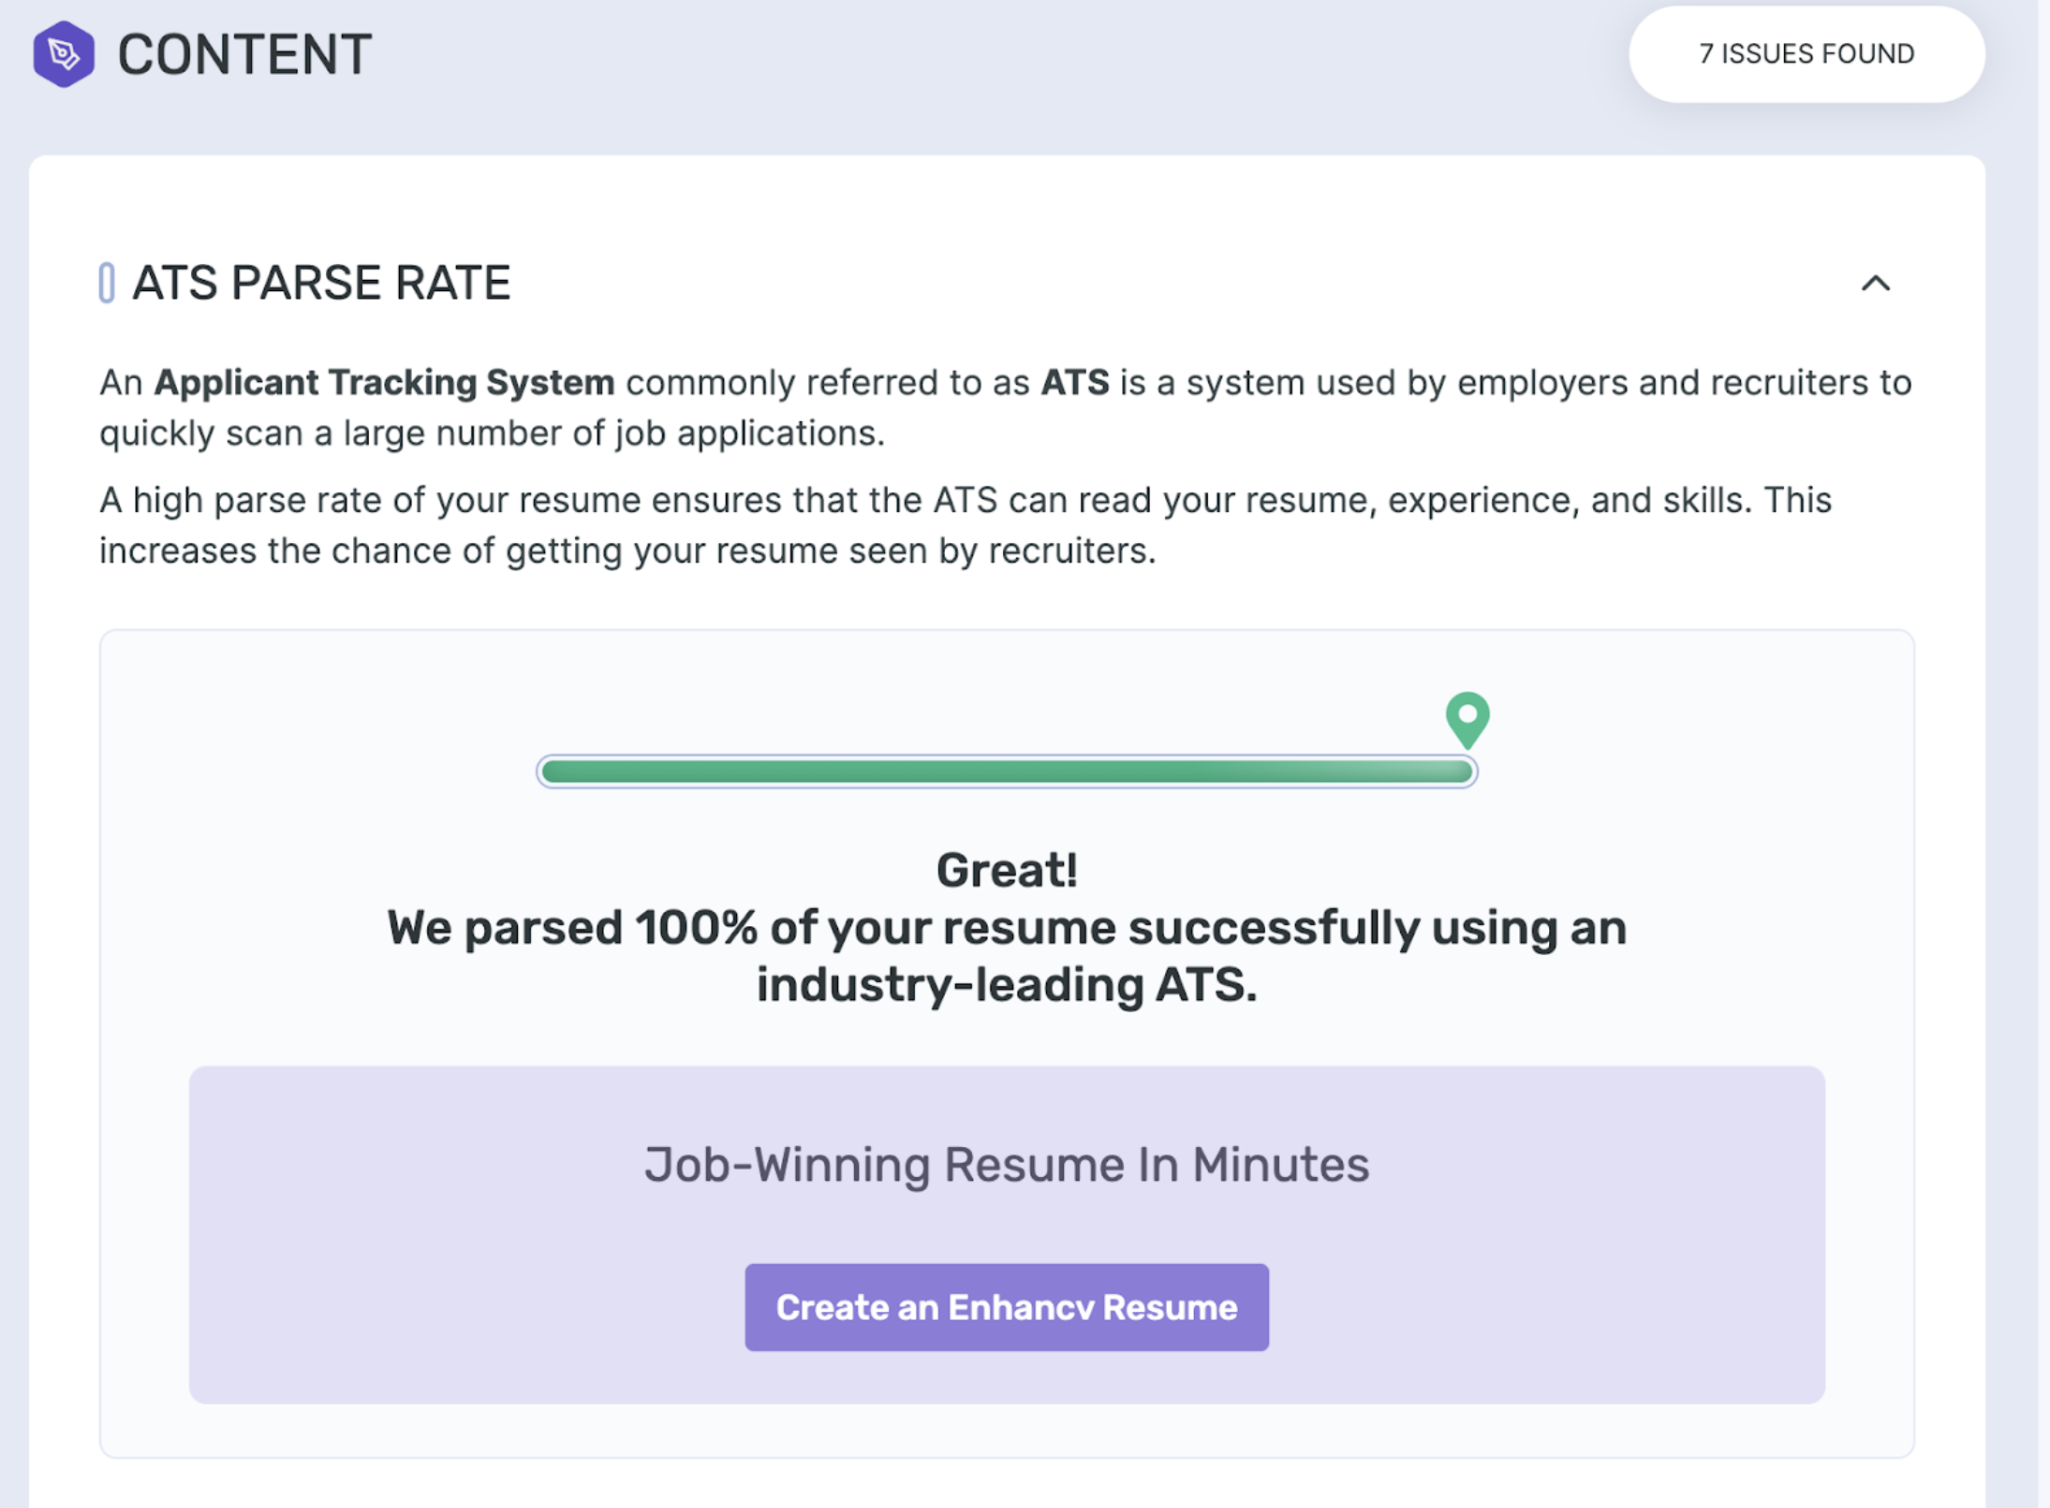The height and width of the screenshot is (1508, 2050).
Task: Click the 'We parsed 100% of your resume' line
Action: [x=1006, y=928]
